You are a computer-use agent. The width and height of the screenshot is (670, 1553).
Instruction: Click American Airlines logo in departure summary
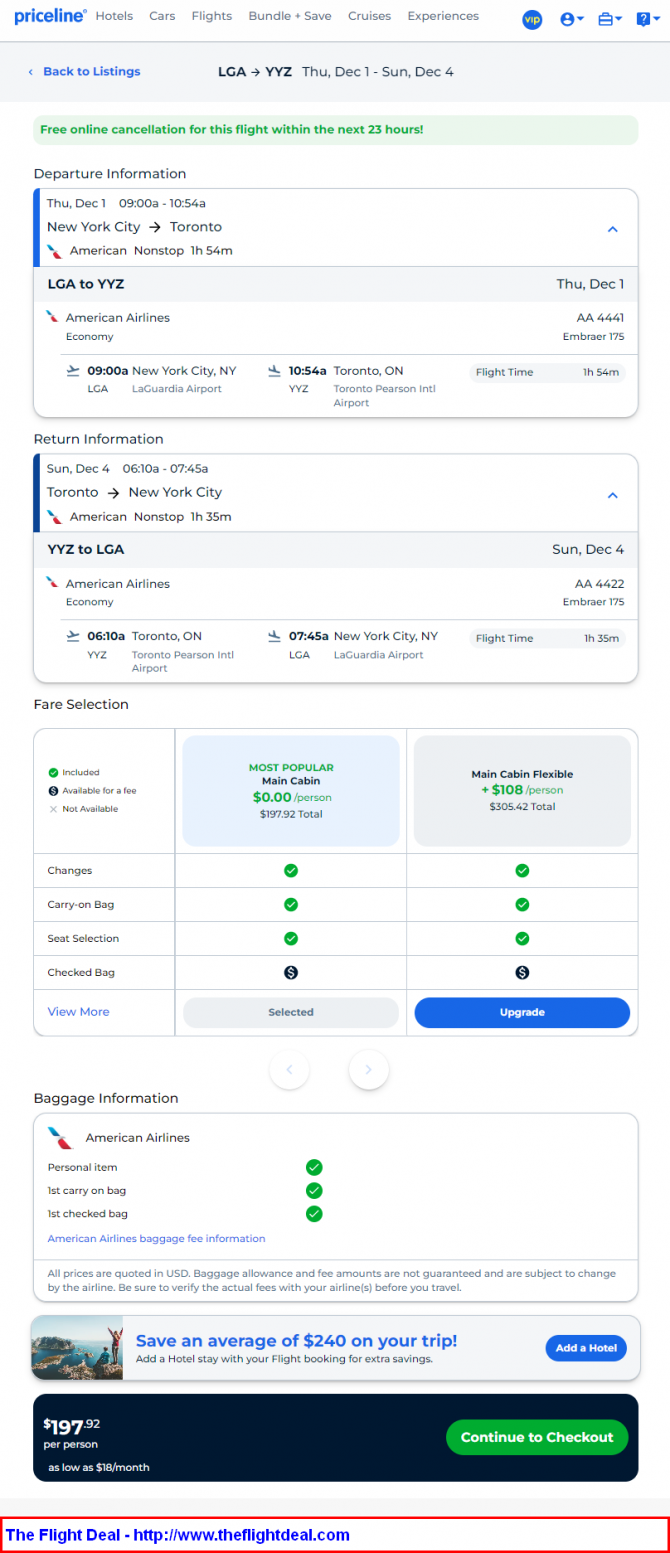(54, 250)
